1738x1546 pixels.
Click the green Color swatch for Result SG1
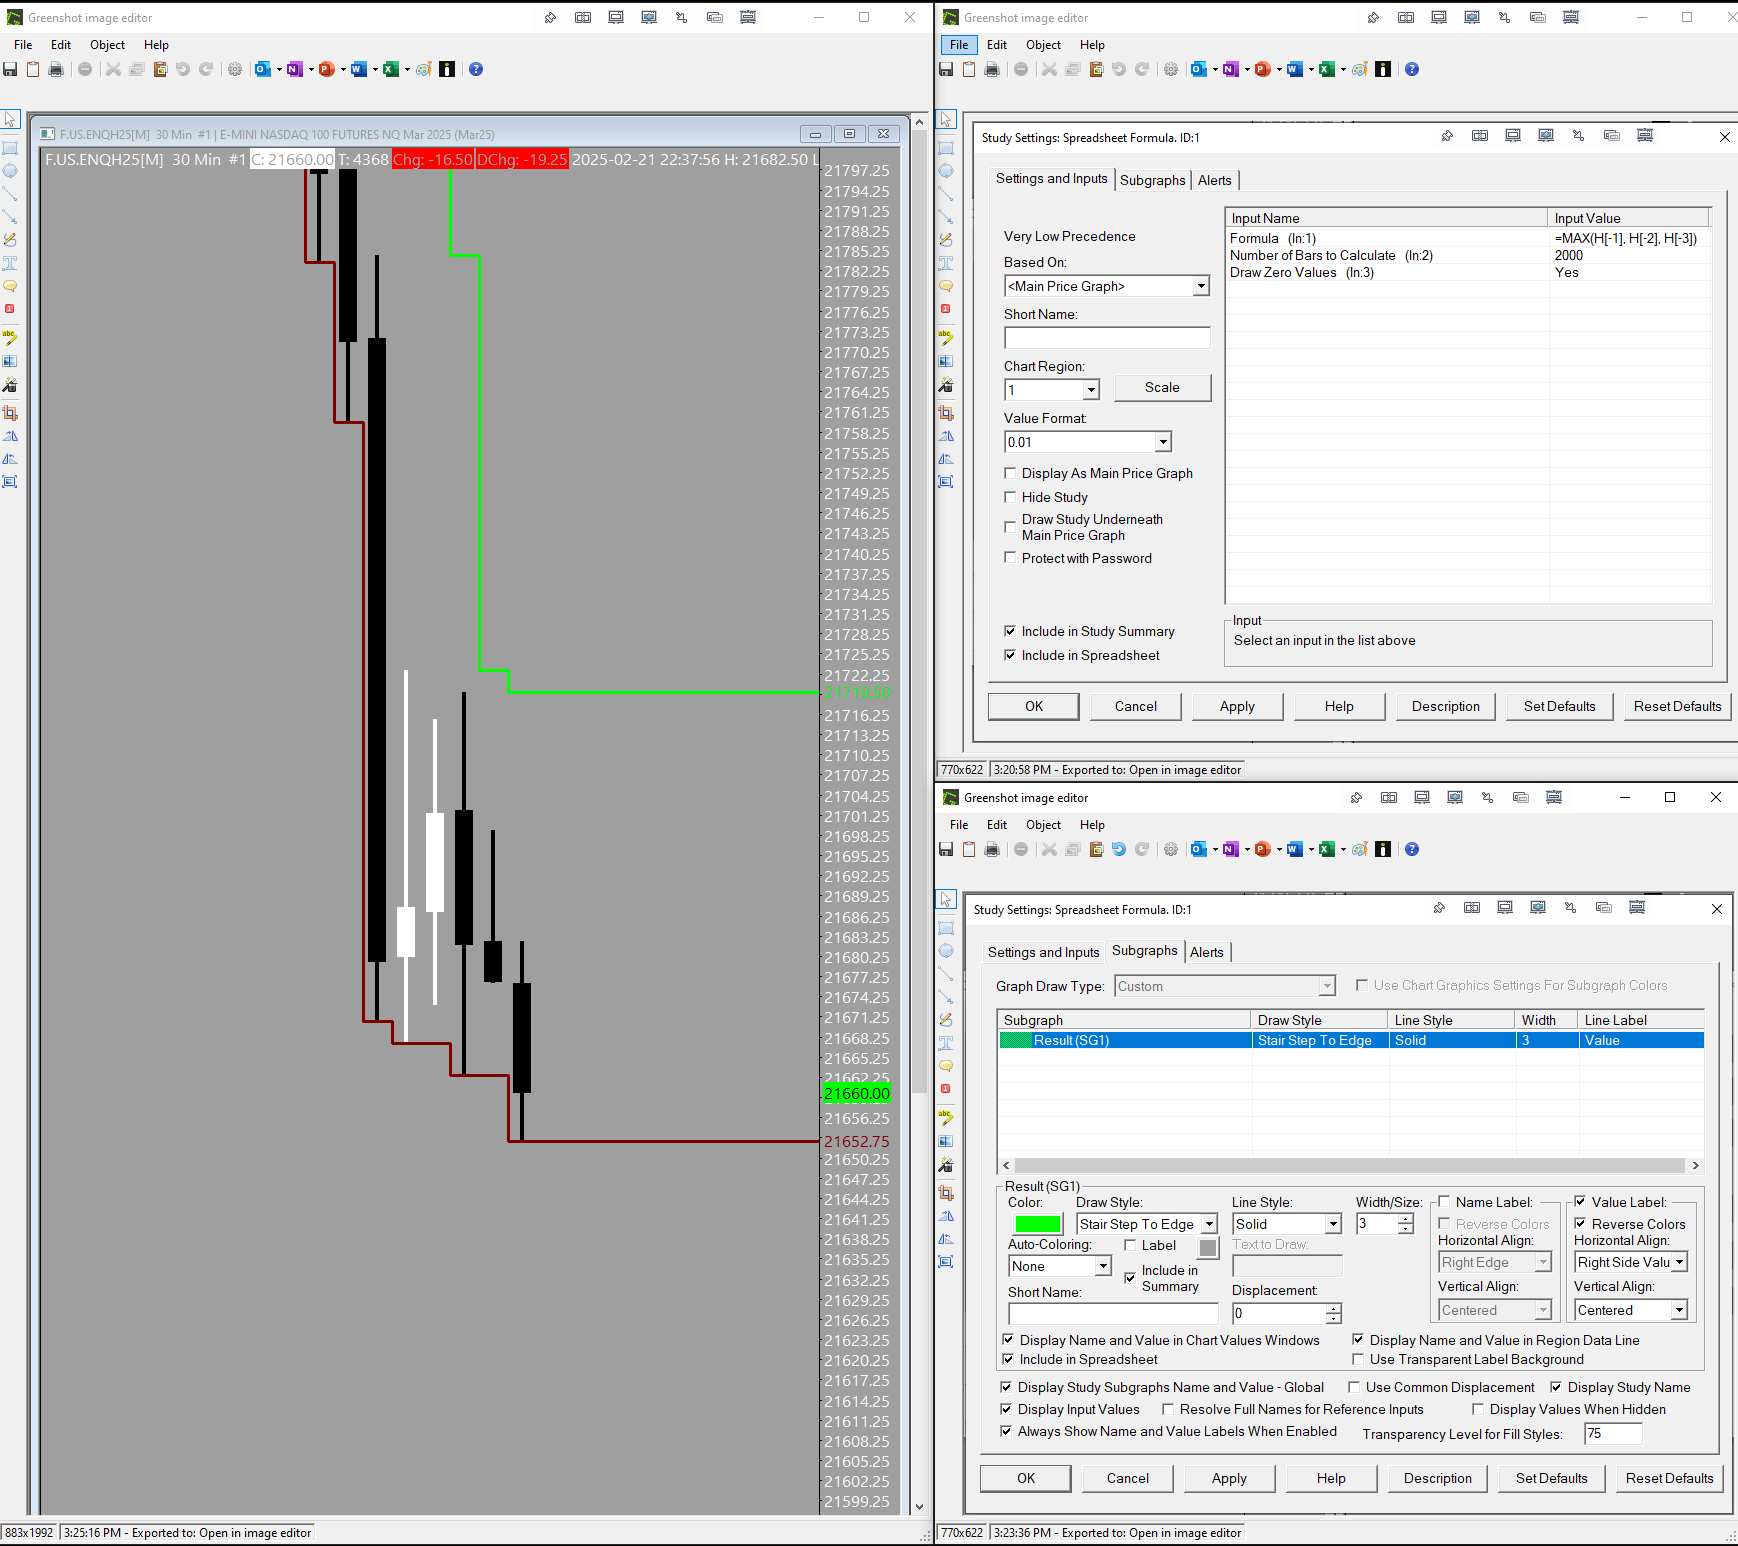coord(1037,1224)
